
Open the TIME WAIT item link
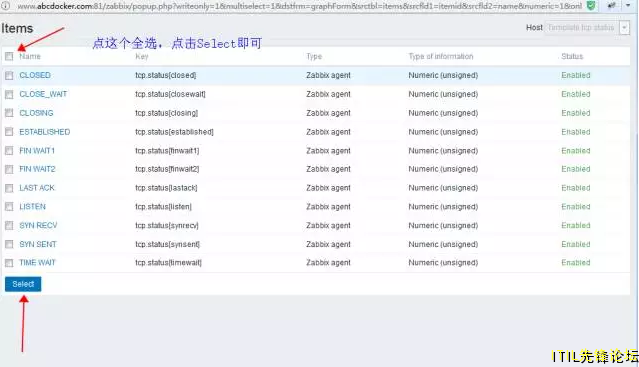[x=37, y=263]
